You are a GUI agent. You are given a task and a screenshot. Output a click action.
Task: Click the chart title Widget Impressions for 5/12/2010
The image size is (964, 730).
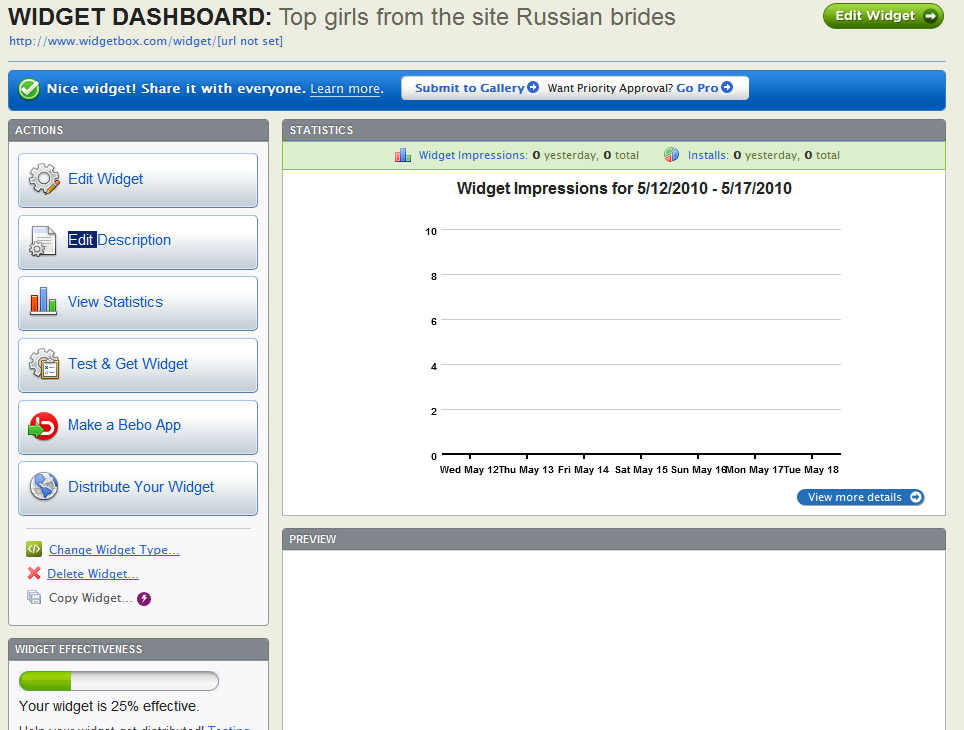(x=624, y=188)
